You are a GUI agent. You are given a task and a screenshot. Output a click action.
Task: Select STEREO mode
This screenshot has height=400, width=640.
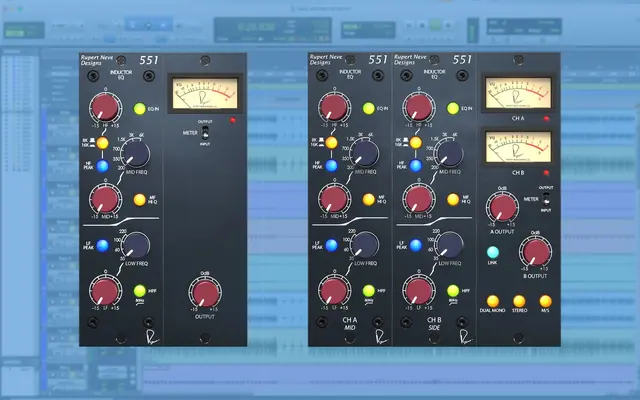519,301
